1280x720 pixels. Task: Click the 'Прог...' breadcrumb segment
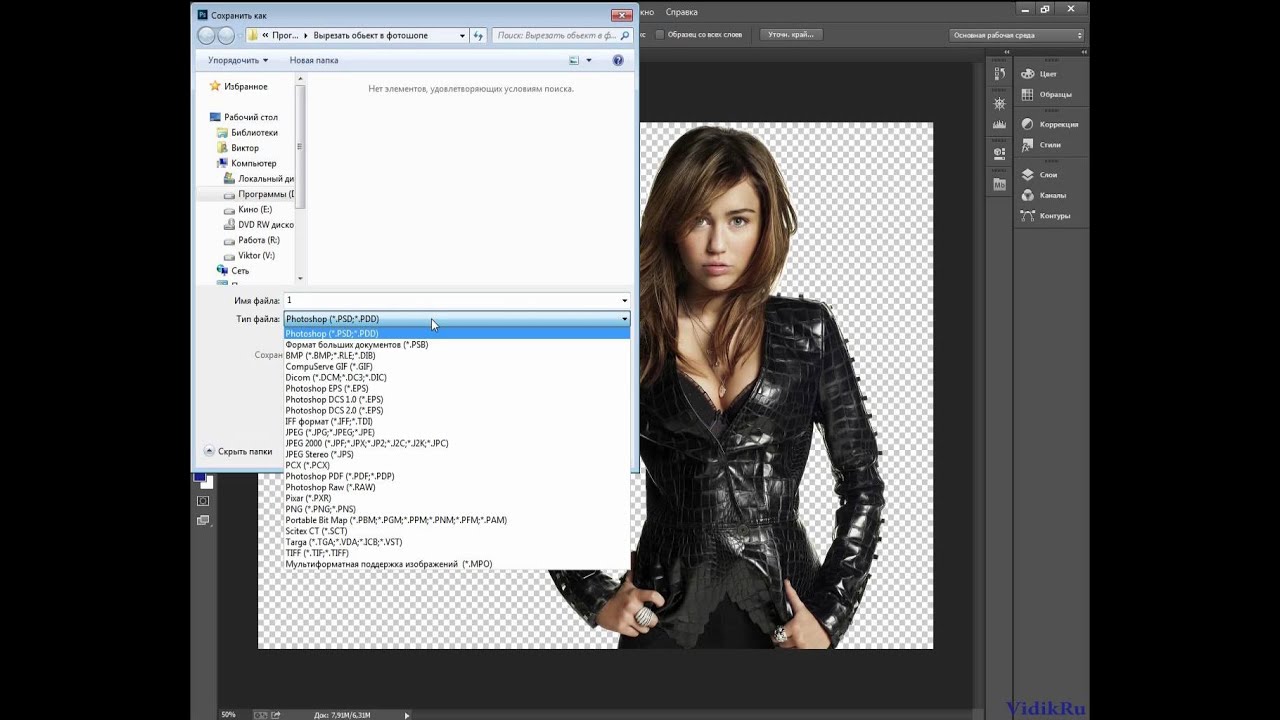[286, 35]
